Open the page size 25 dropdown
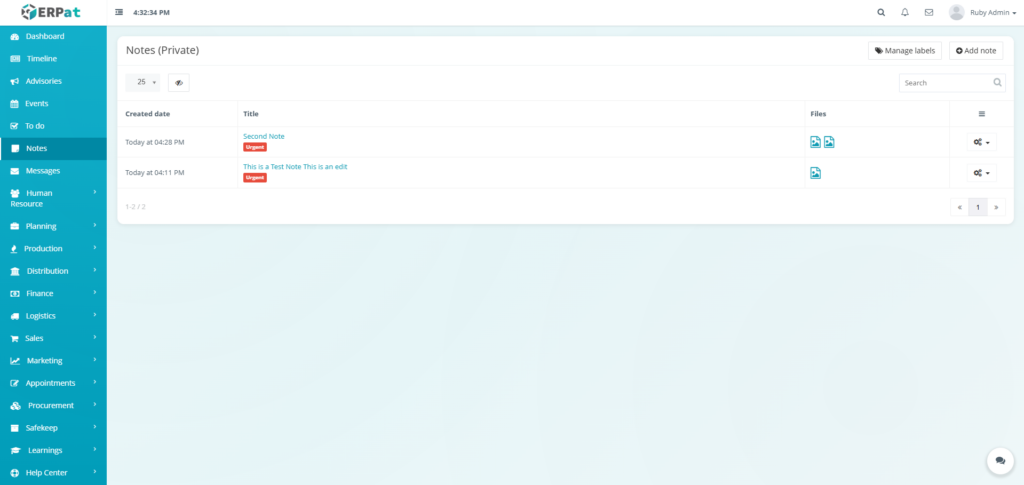Viewport: 1024px width, 485px height. 143,83
